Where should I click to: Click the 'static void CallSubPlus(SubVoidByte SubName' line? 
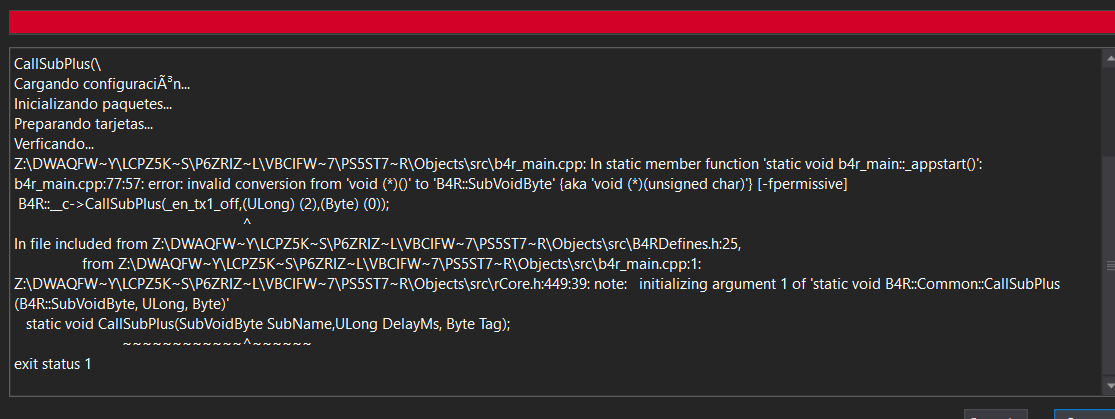268,324
